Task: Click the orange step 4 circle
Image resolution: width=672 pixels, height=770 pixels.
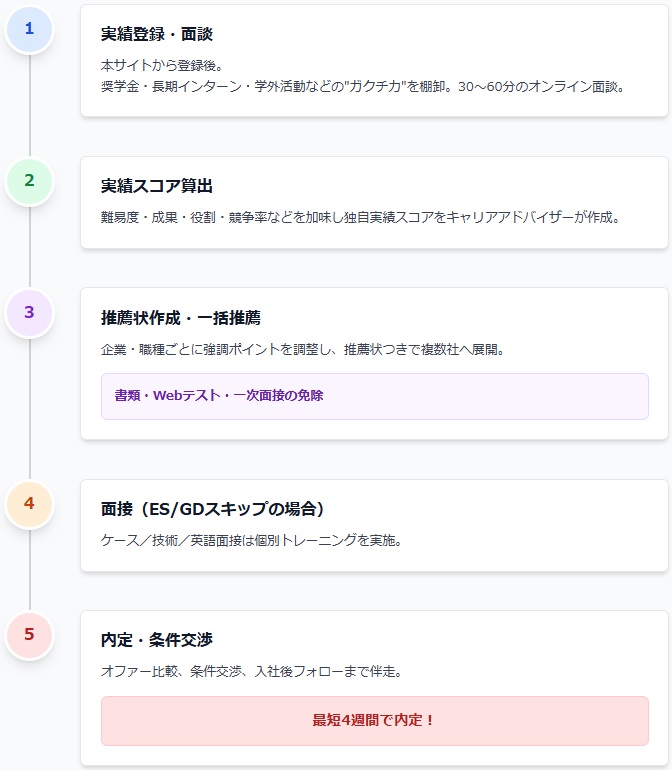Action: [x=29, y=503]
